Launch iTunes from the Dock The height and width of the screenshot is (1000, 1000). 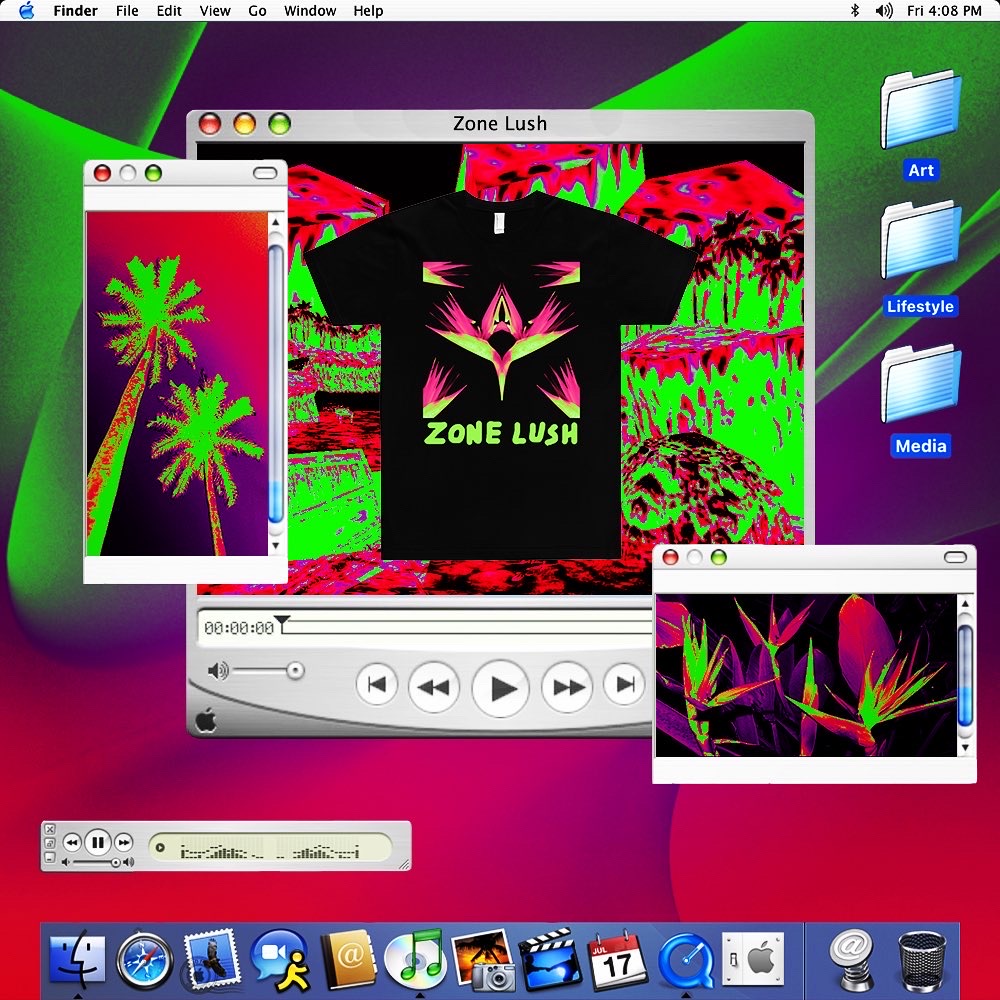pyautogui.click(x=415, y=959)
